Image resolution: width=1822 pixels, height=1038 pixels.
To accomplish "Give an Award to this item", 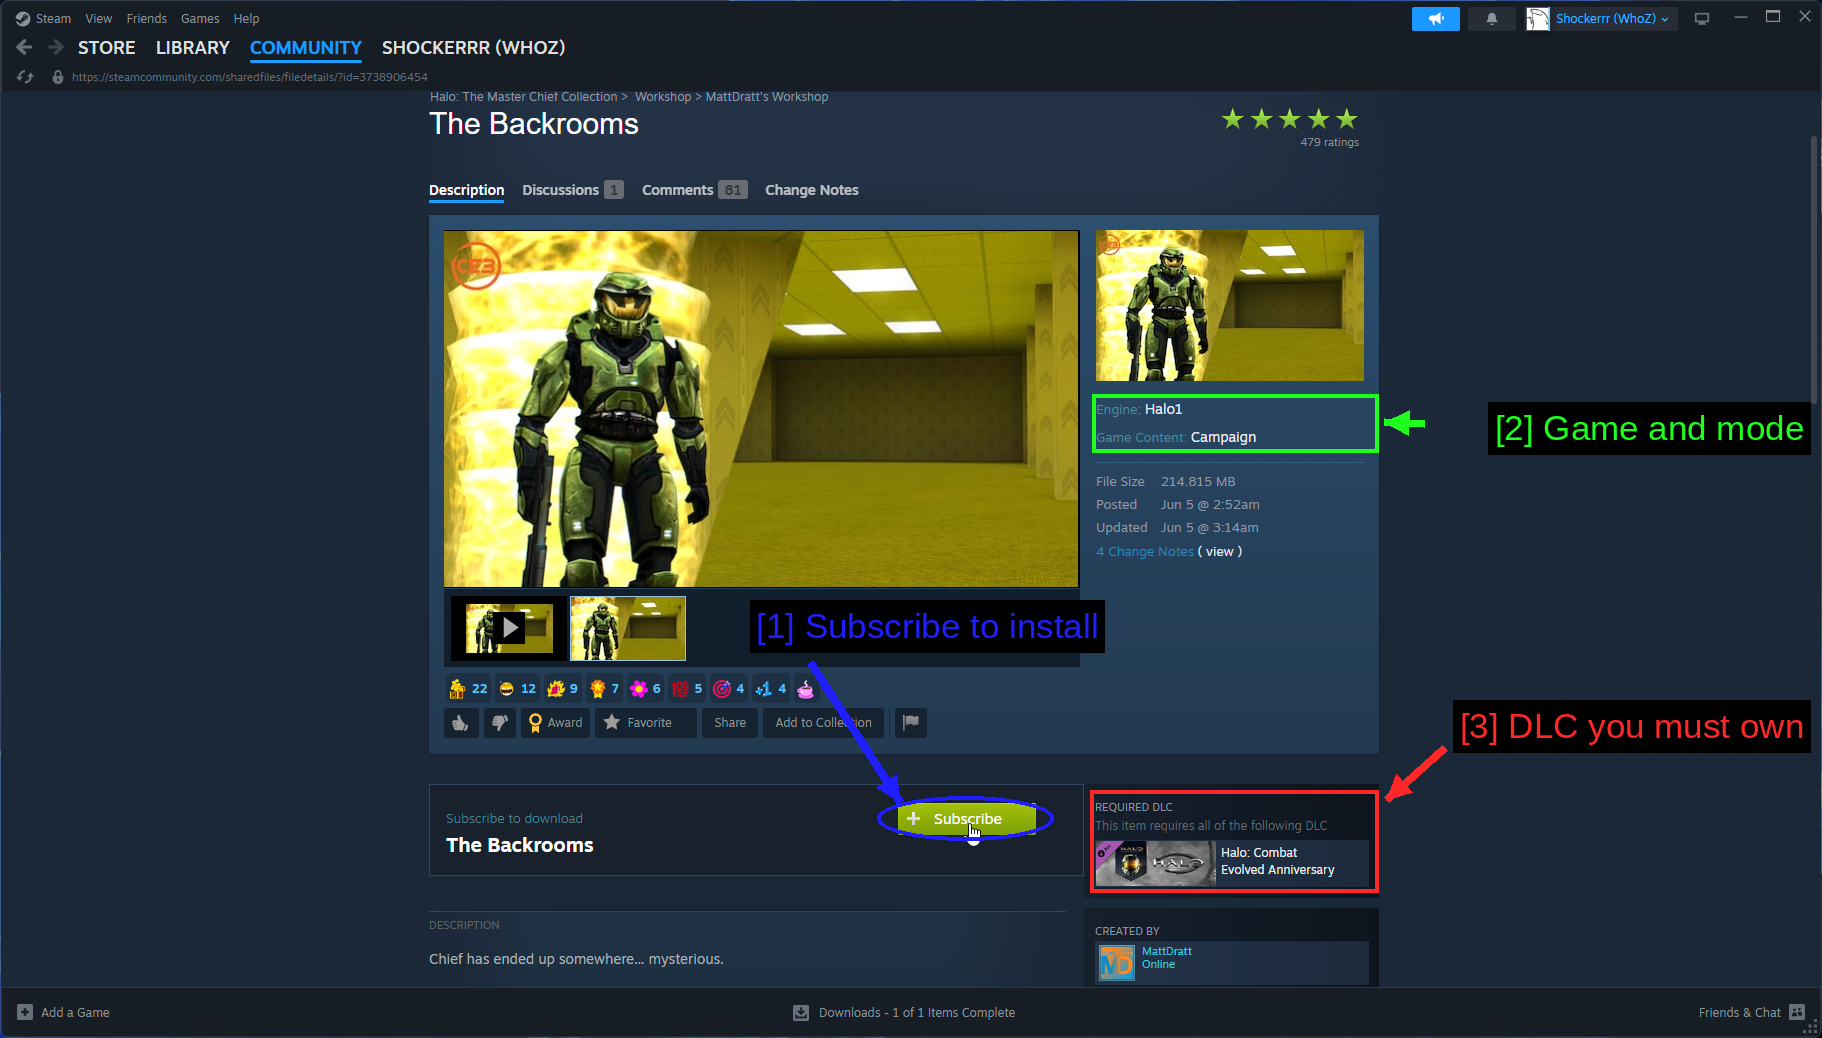I will (555, 723).
